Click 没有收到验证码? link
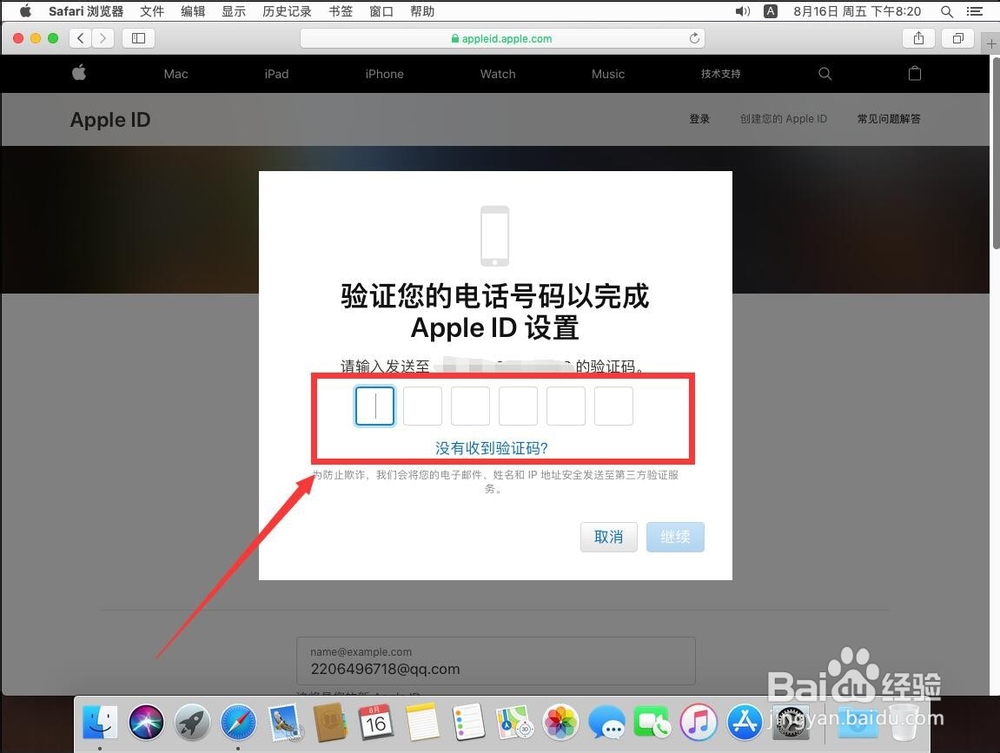This screenshot has width=1000, height=753. (492, 448)
